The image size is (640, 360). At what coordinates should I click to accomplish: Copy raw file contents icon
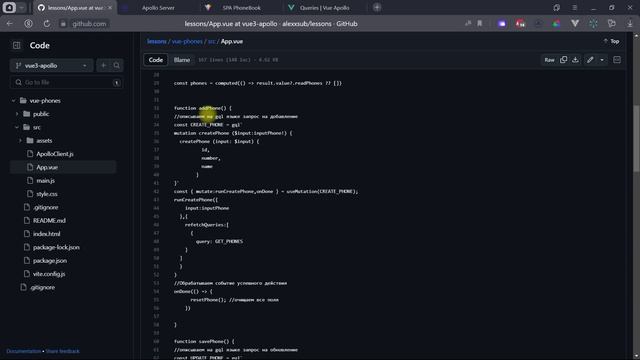(564, 60)
